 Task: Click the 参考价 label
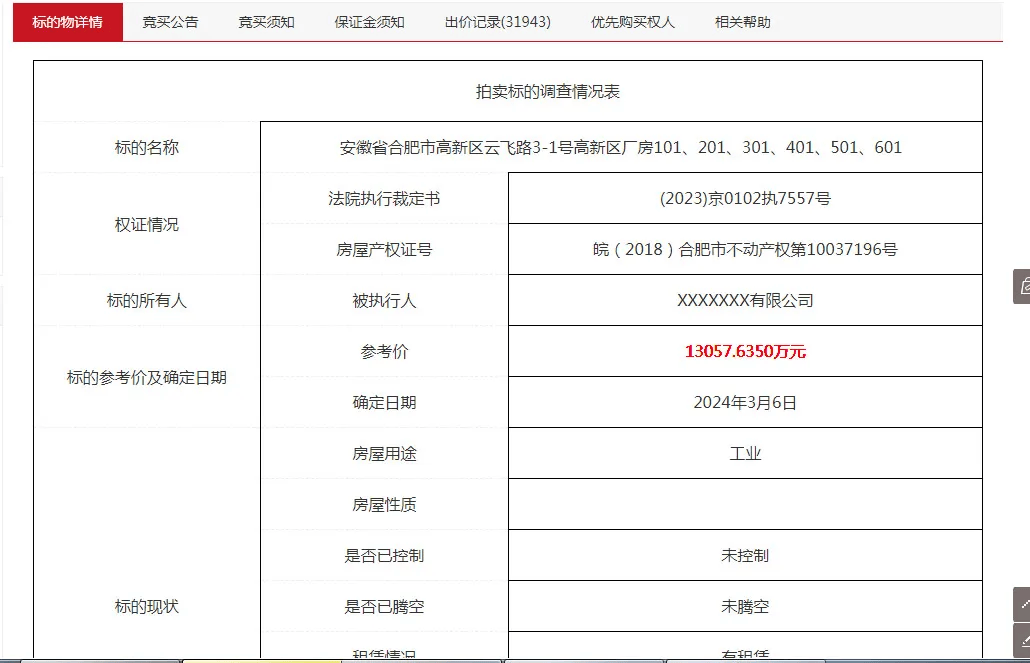[x=384, y=352]
